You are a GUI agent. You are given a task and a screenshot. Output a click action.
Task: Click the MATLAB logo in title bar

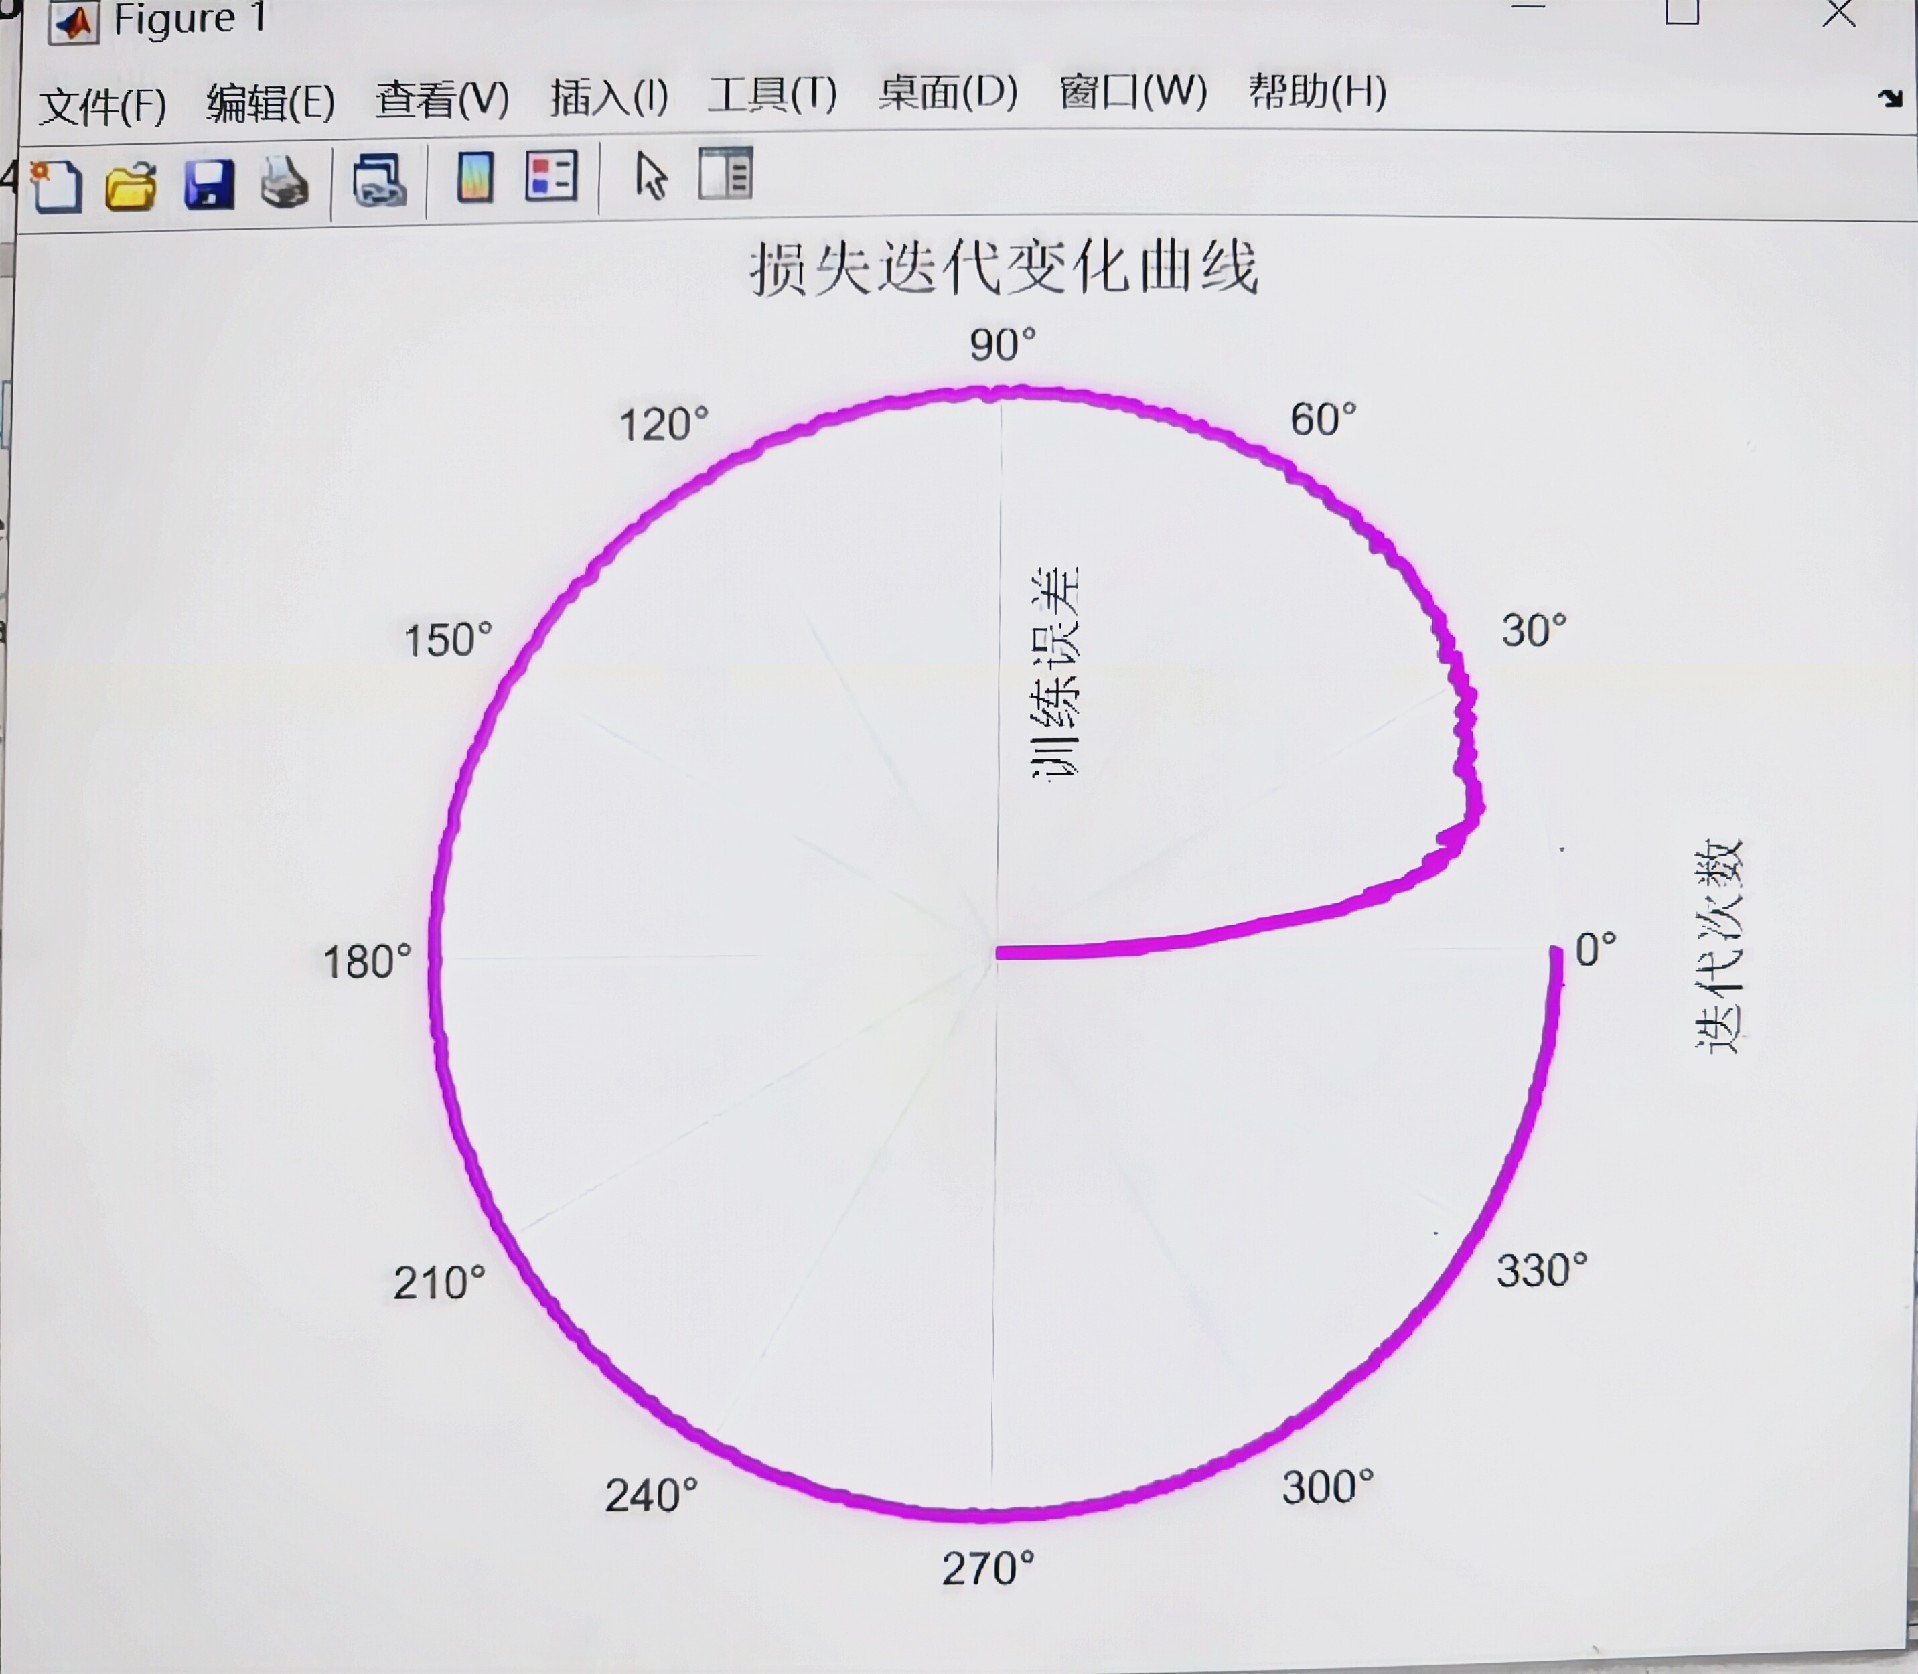click(75, 22)
